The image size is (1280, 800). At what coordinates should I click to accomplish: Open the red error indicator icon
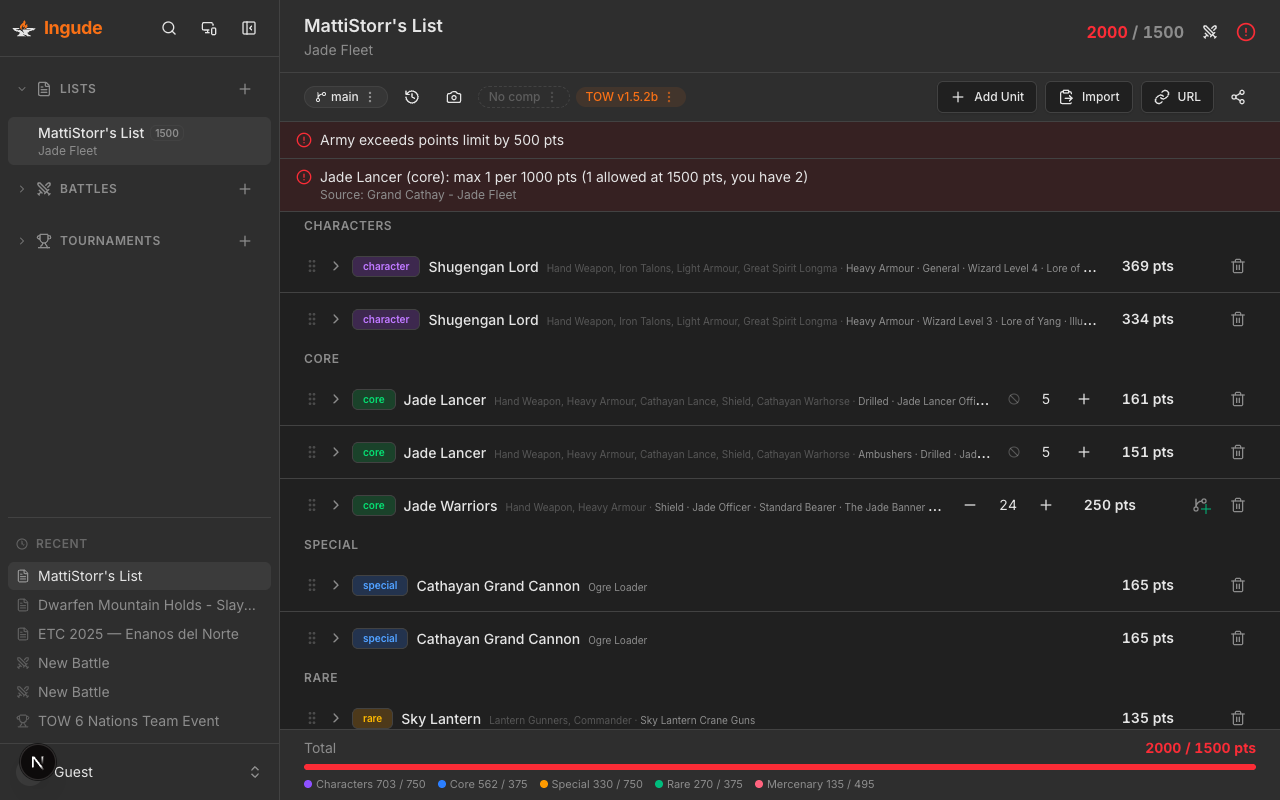coord(1246,31)
